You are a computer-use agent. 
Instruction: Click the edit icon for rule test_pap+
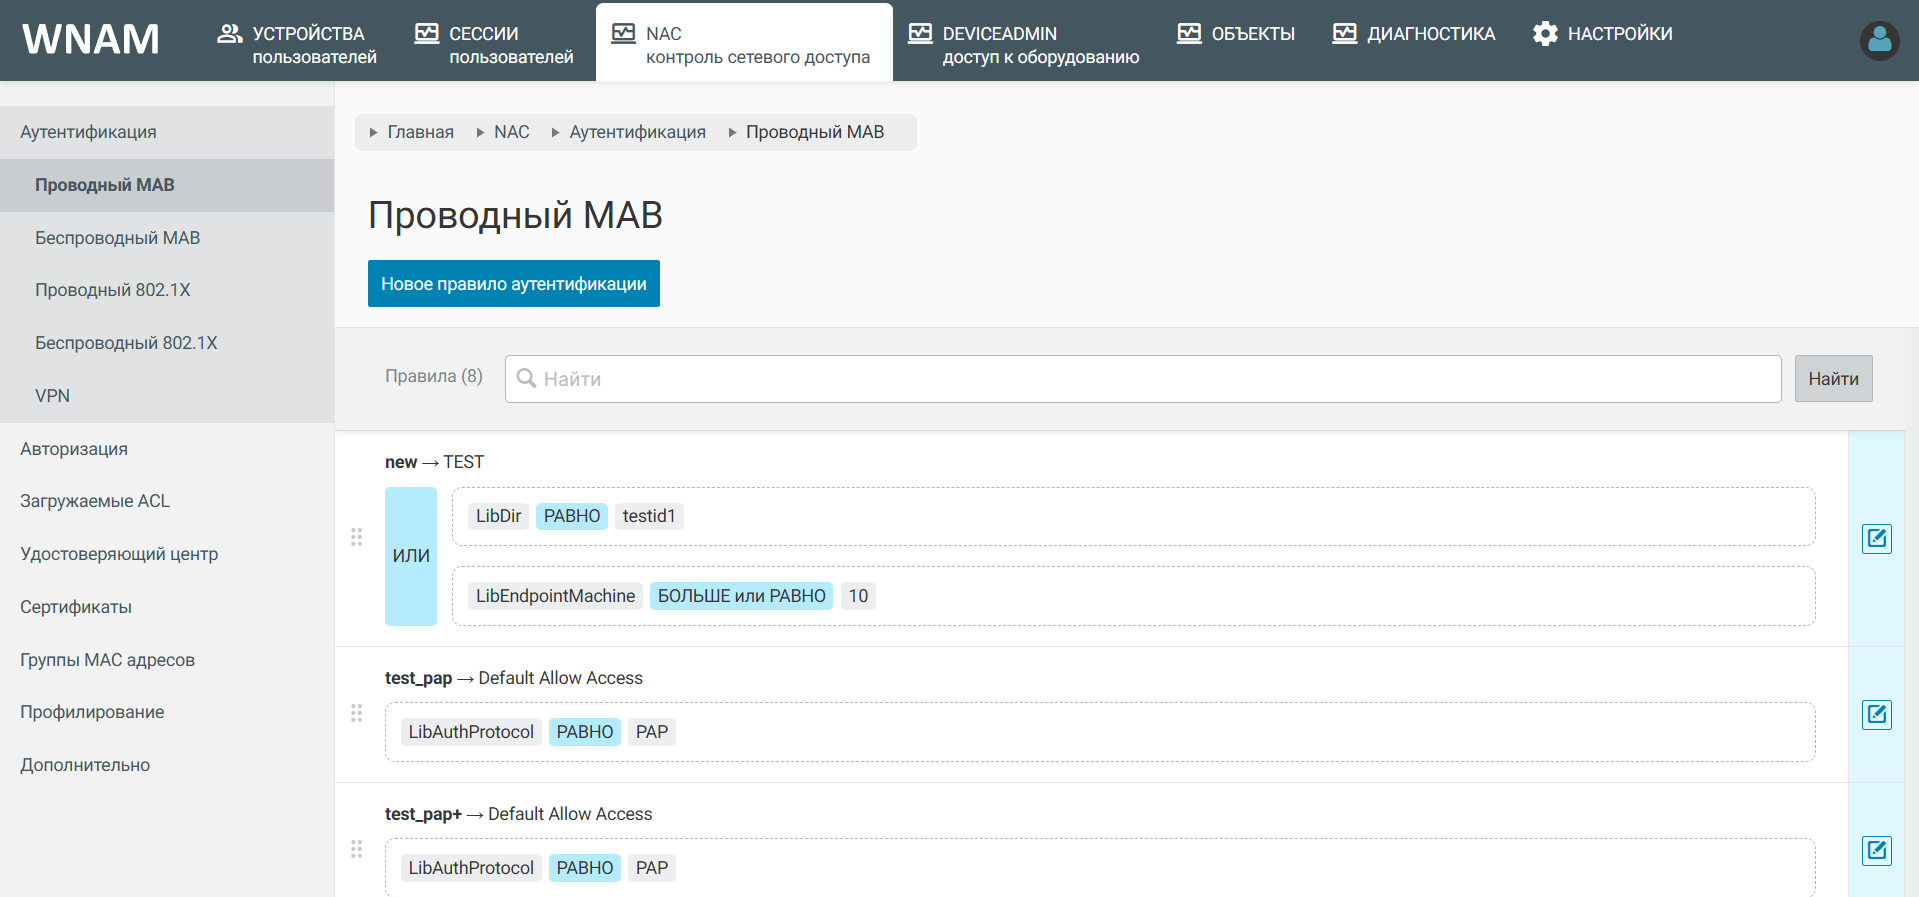pyautogui.click(x=1876, y=850)
